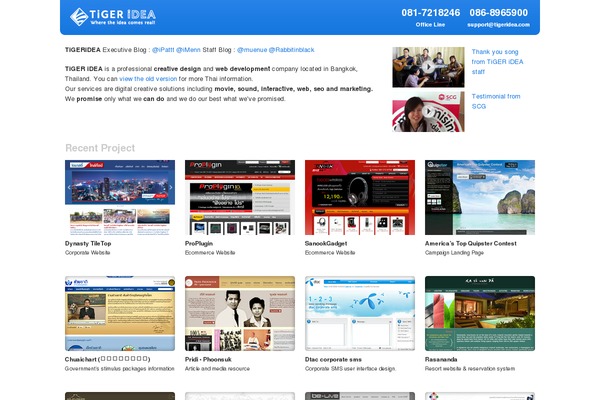
Task: Follow the 'view the old version' link
Action: 148,79
